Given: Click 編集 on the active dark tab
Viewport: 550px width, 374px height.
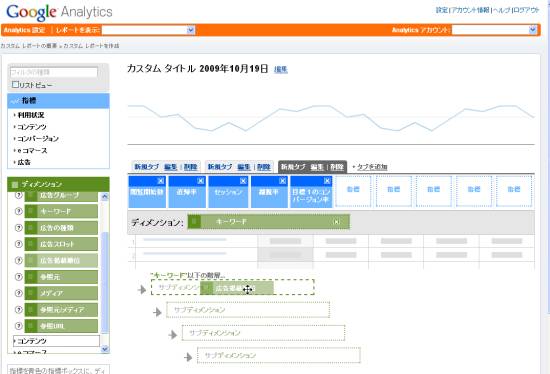Looking at the screenshot, I should 317,167.
